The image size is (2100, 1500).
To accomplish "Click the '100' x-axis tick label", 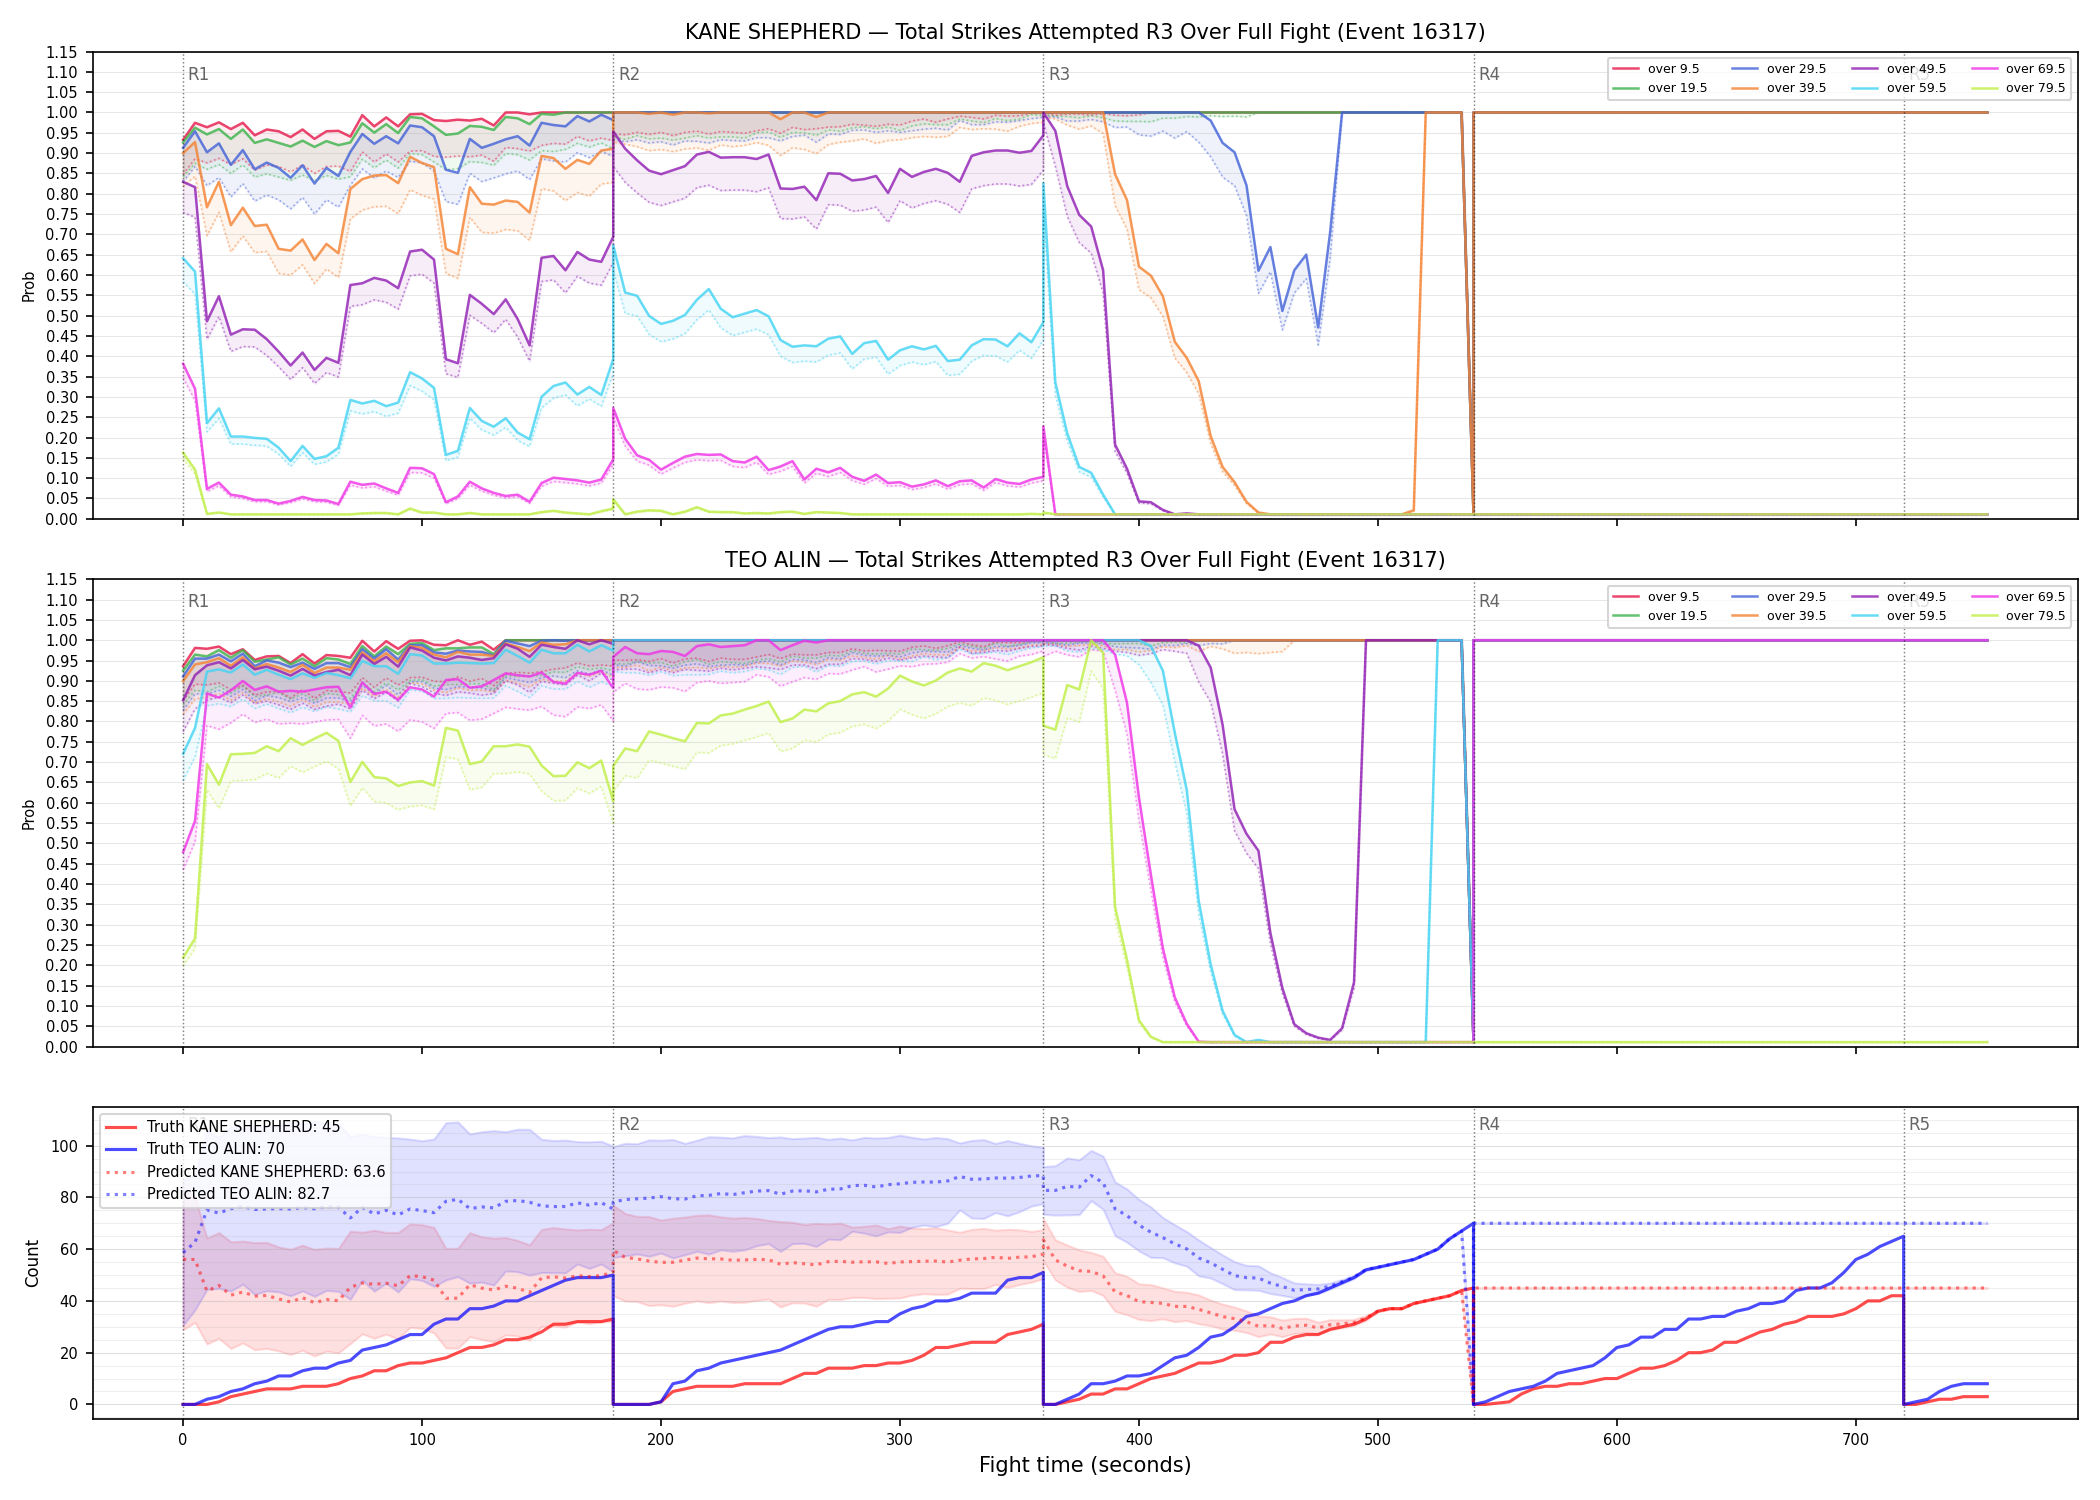I will coord(421,1440).
